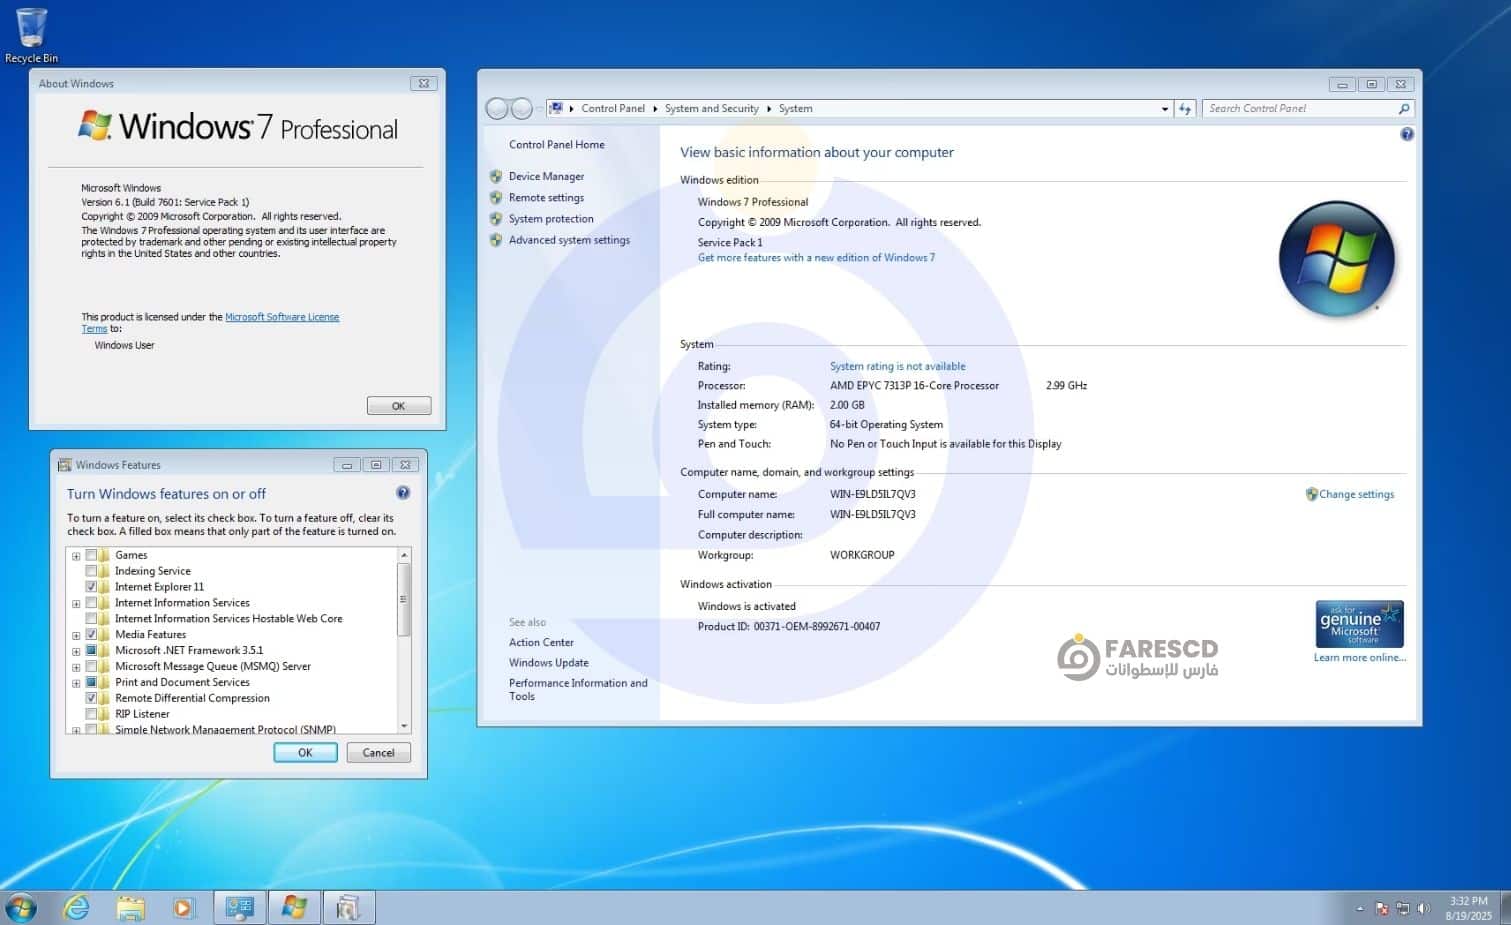
Task: Switch to System Control Panel taskbar button
Action: coord(240,908)
